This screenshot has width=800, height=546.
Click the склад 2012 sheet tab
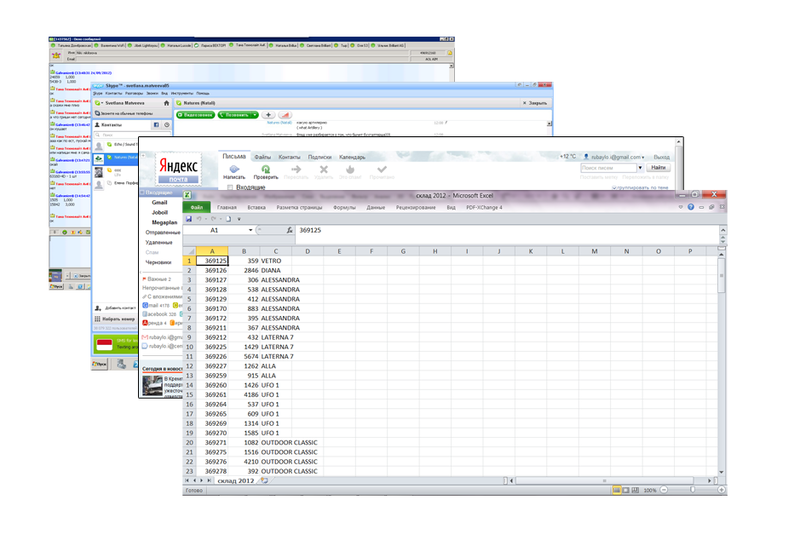[x=236, y=481]
